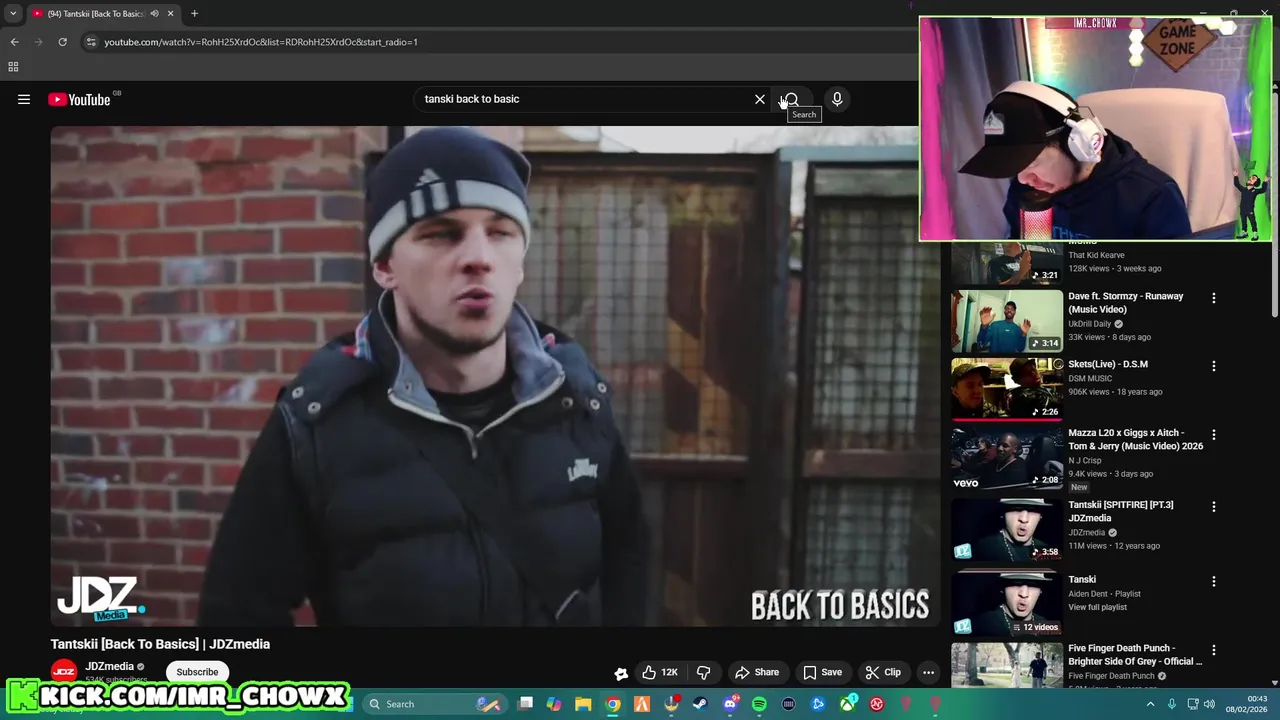1280x720 pixels.
Task: Open options for Tantskii SPITFIRE video
Action: [x=1213, y=507]
